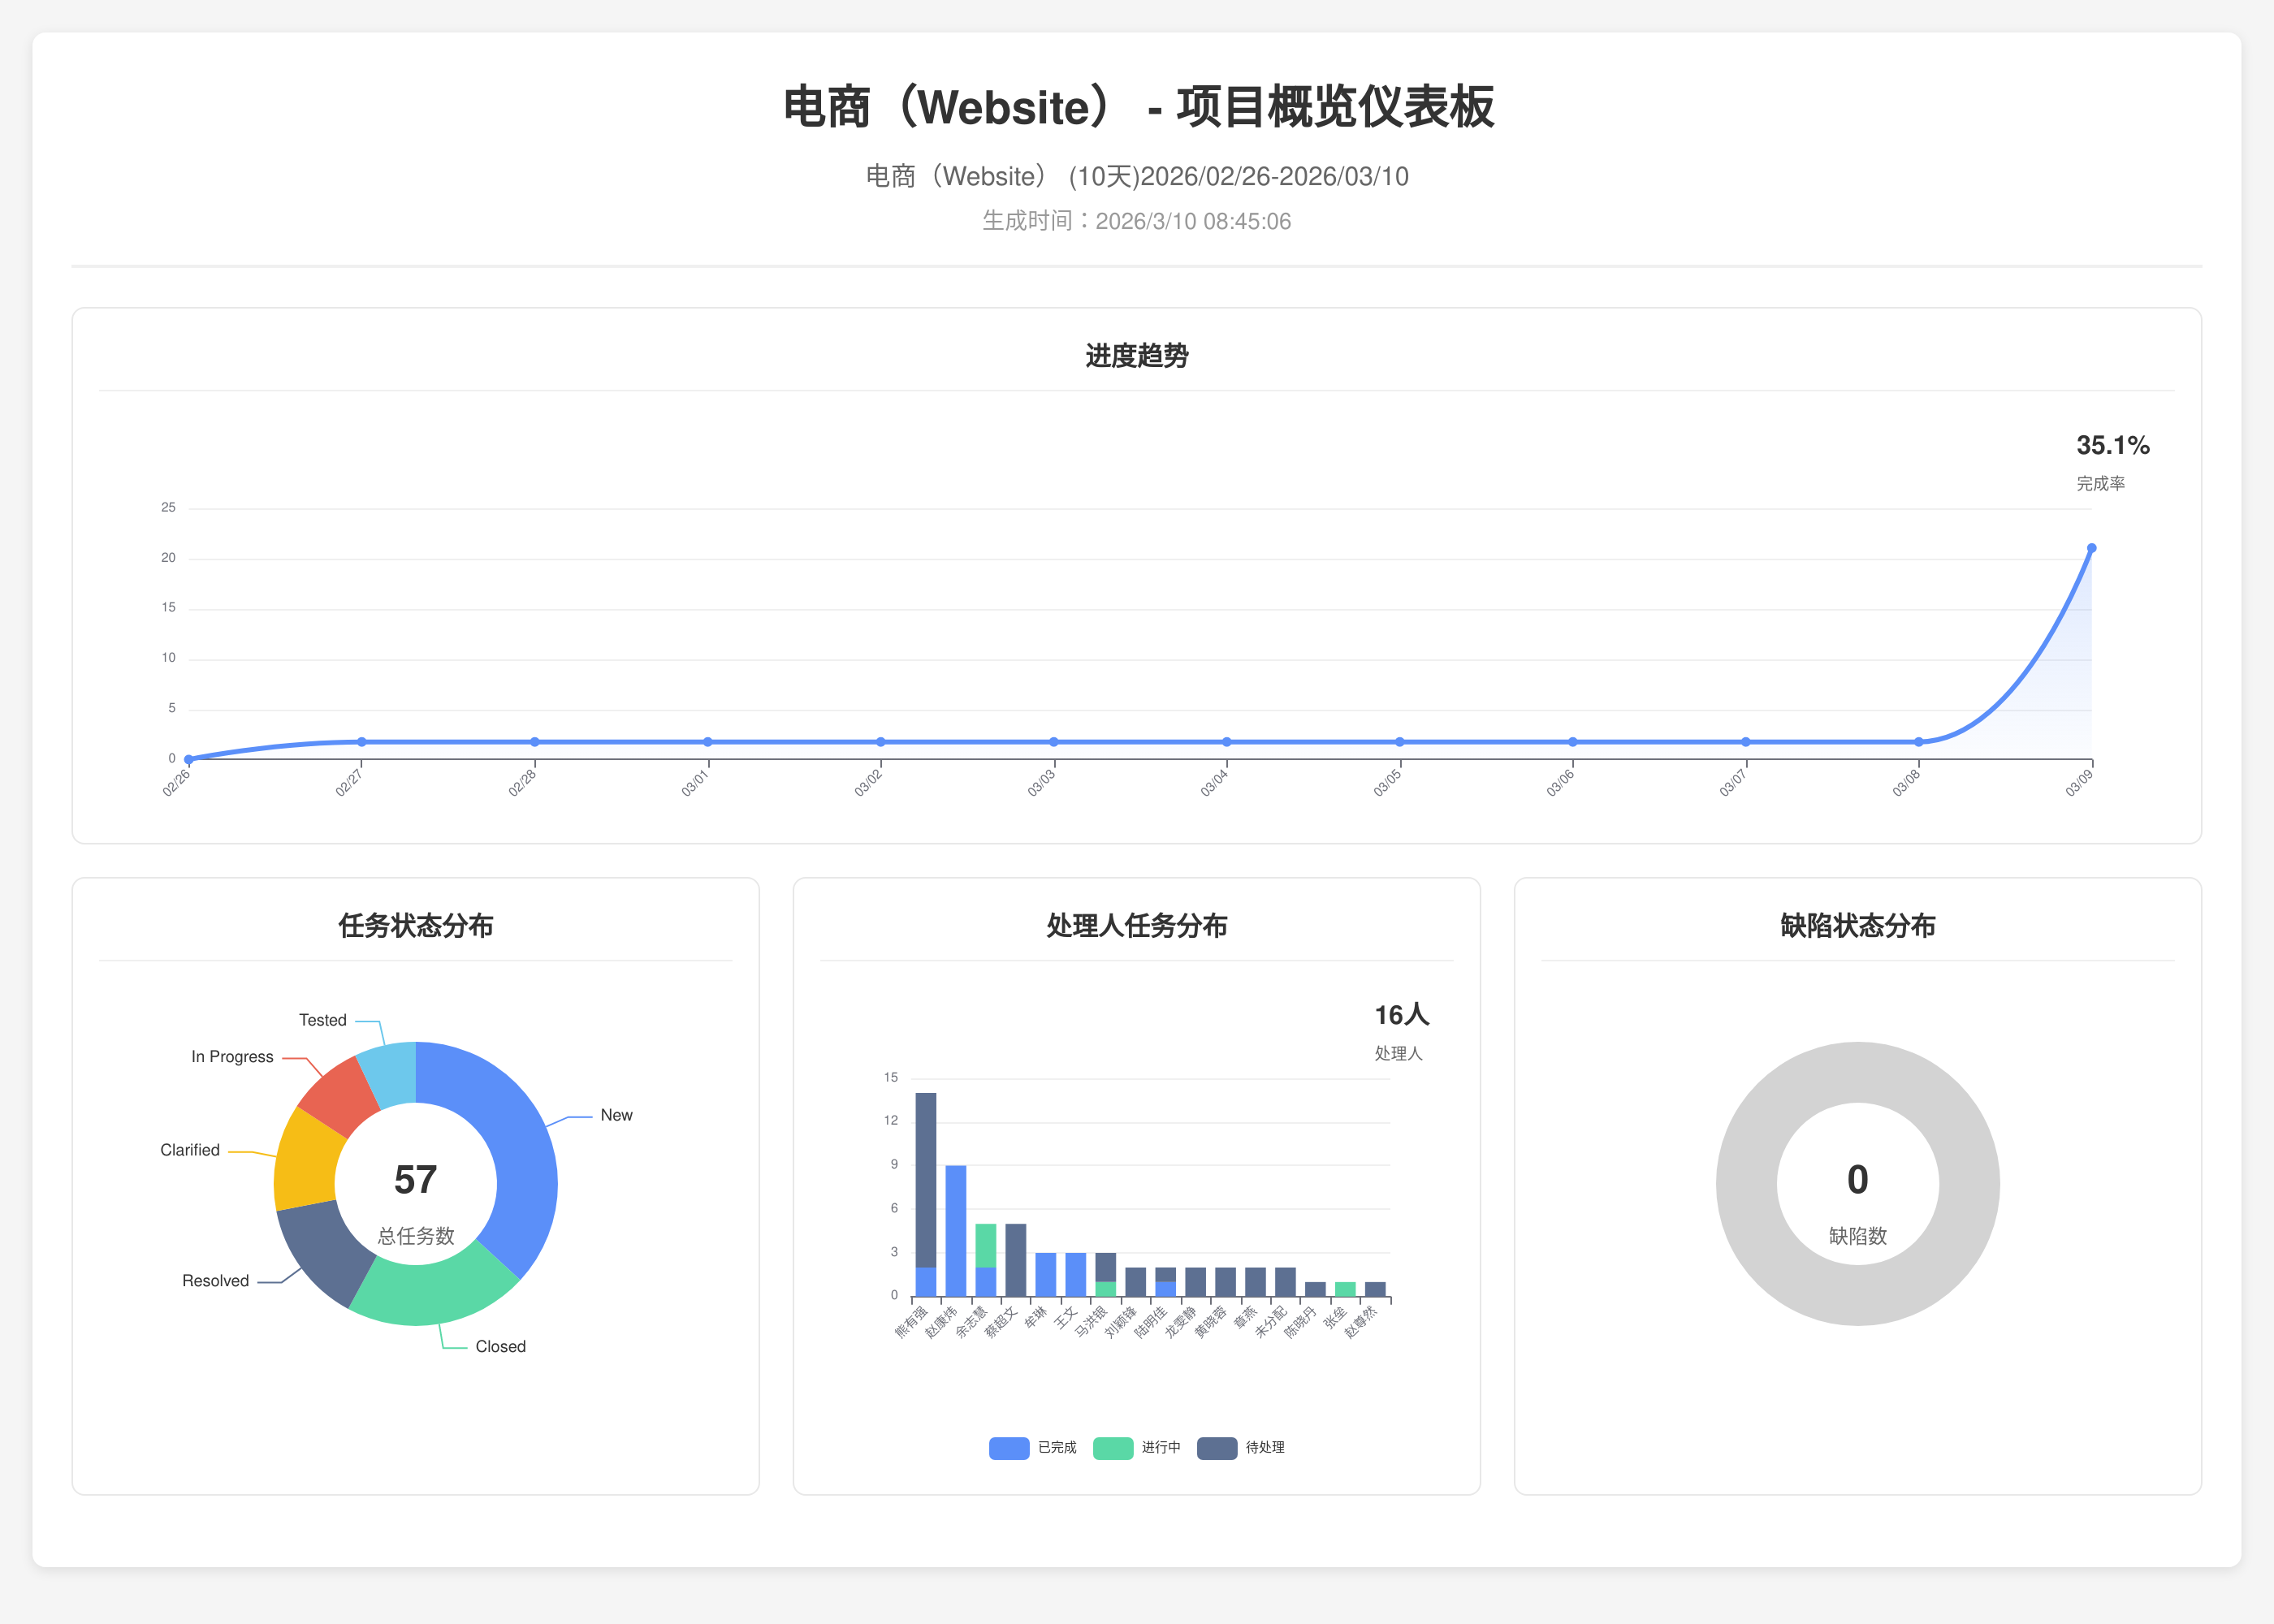Click the 03/08 data point on trend line
The image size is (2274, 1624).
1918,742
